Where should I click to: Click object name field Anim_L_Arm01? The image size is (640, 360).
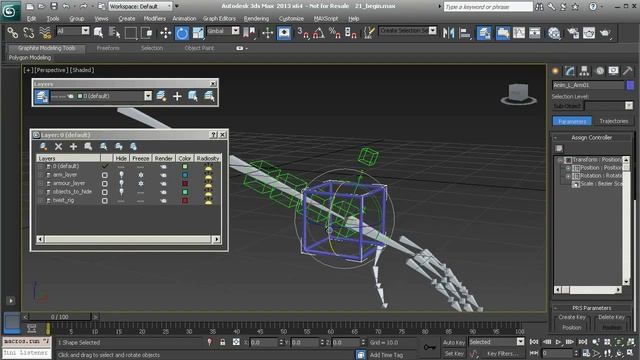[x=588, y=85]
